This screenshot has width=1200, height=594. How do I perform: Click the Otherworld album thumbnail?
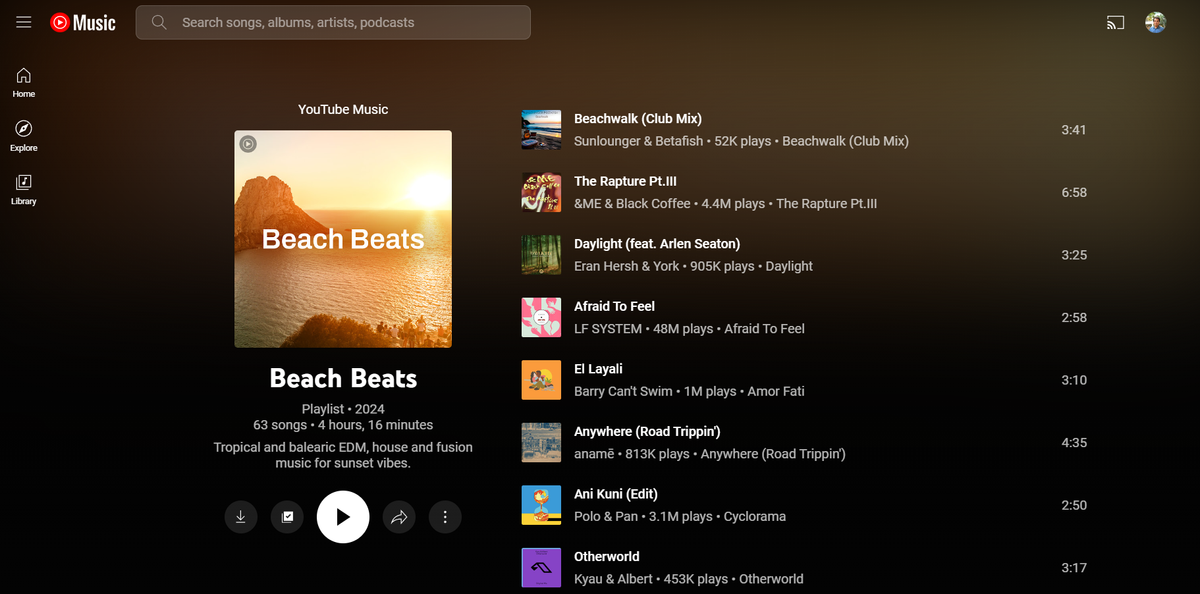click(x=541, y=567)
